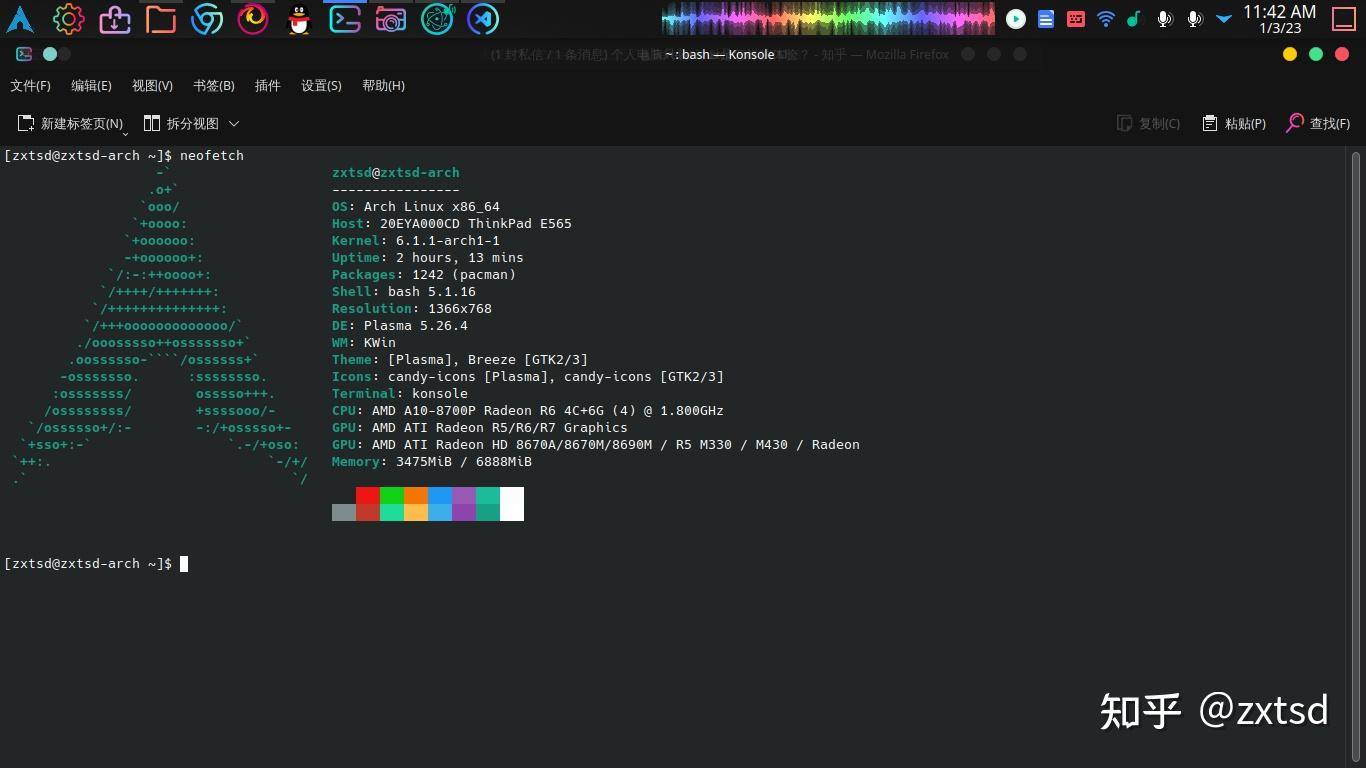Image resolution: width=1366 pixels, height=768 pixels.
Task: Open the blue clipboard document tray icon
Action: (x=1046, y=18)
